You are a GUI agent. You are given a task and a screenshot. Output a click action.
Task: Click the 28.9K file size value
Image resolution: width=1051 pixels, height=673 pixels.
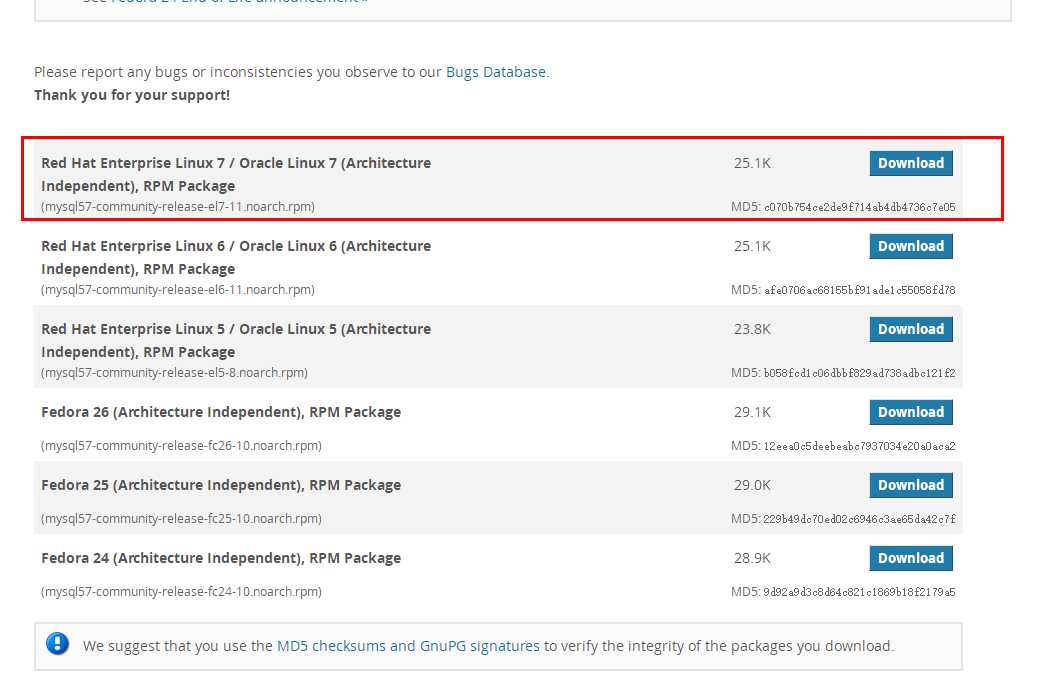(752, 558)
